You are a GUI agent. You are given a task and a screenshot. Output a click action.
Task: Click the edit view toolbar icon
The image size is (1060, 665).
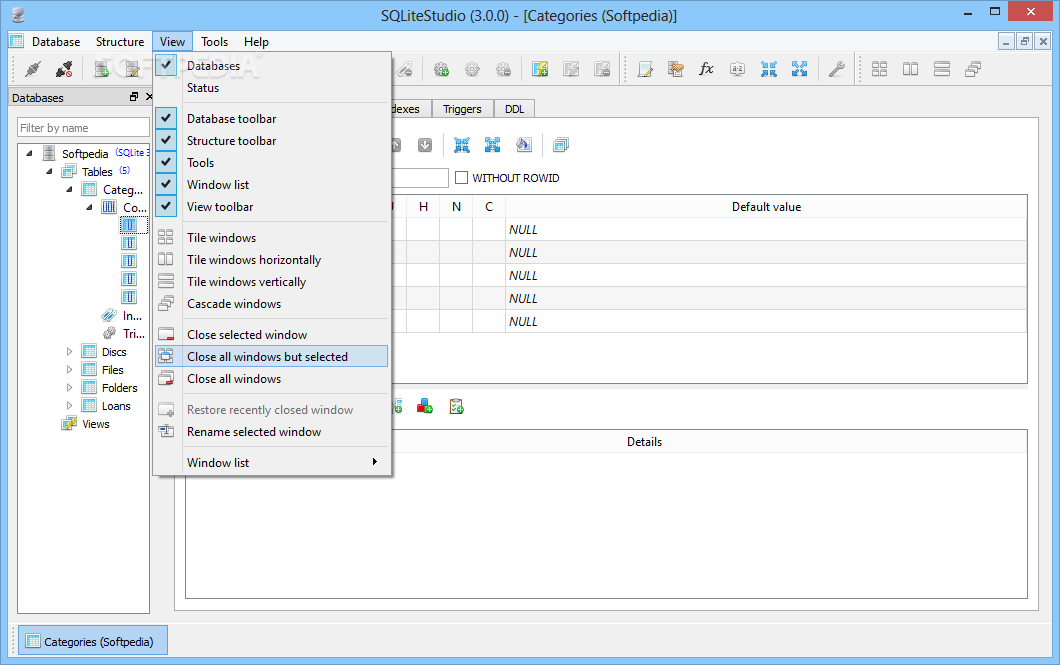pos(571,69)
